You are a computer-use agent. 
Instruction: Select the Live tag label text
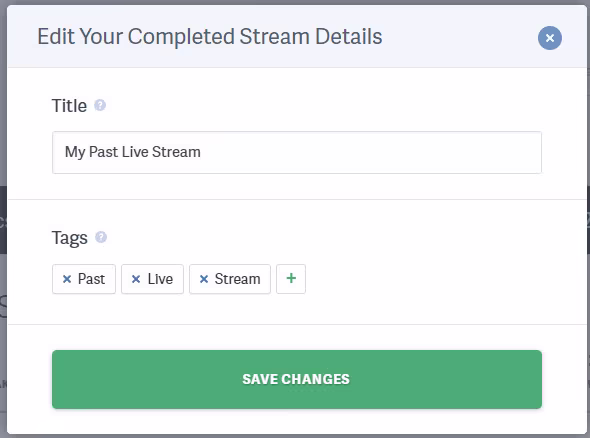(x=160, y=279)
